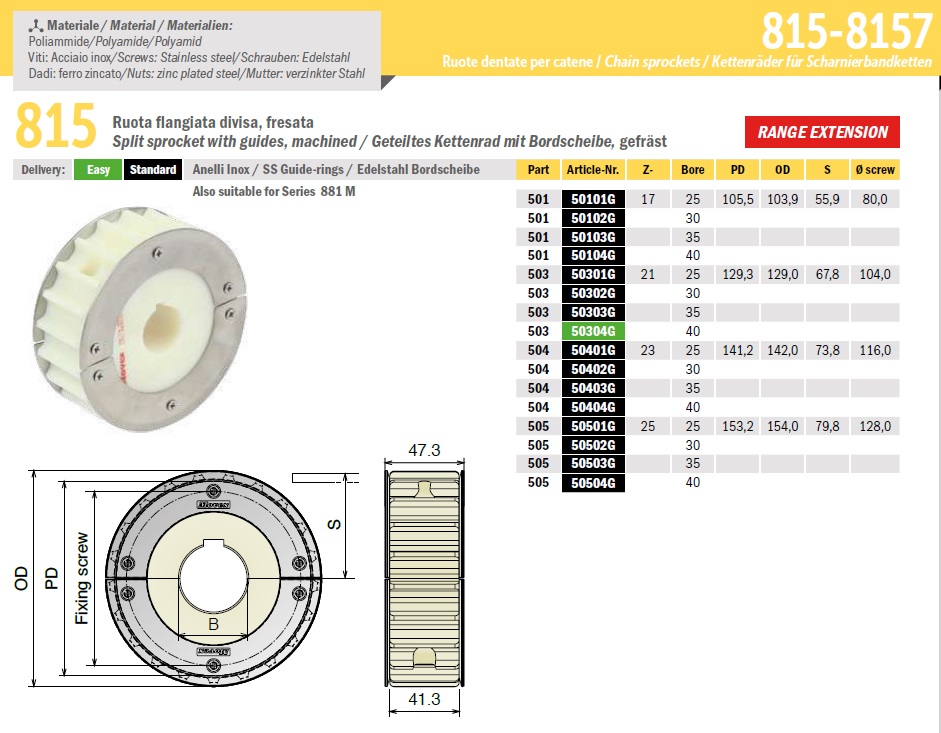Screen dimensions: 941x733
Task: Click article number 50101G
Action: pos(594,199)
